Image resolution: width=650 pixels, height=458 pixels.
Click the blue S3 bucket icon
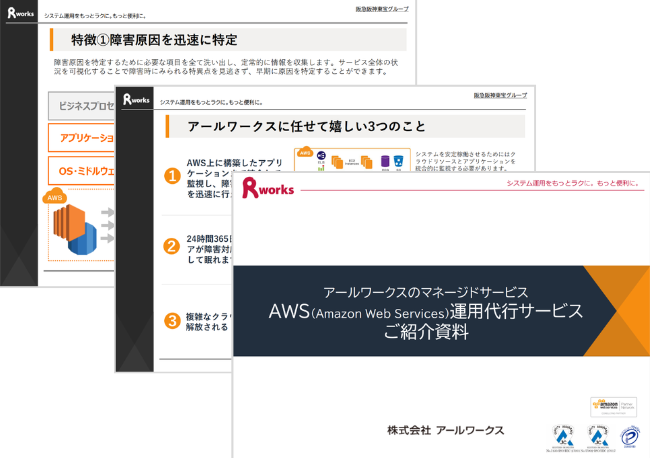coord(398,161)
